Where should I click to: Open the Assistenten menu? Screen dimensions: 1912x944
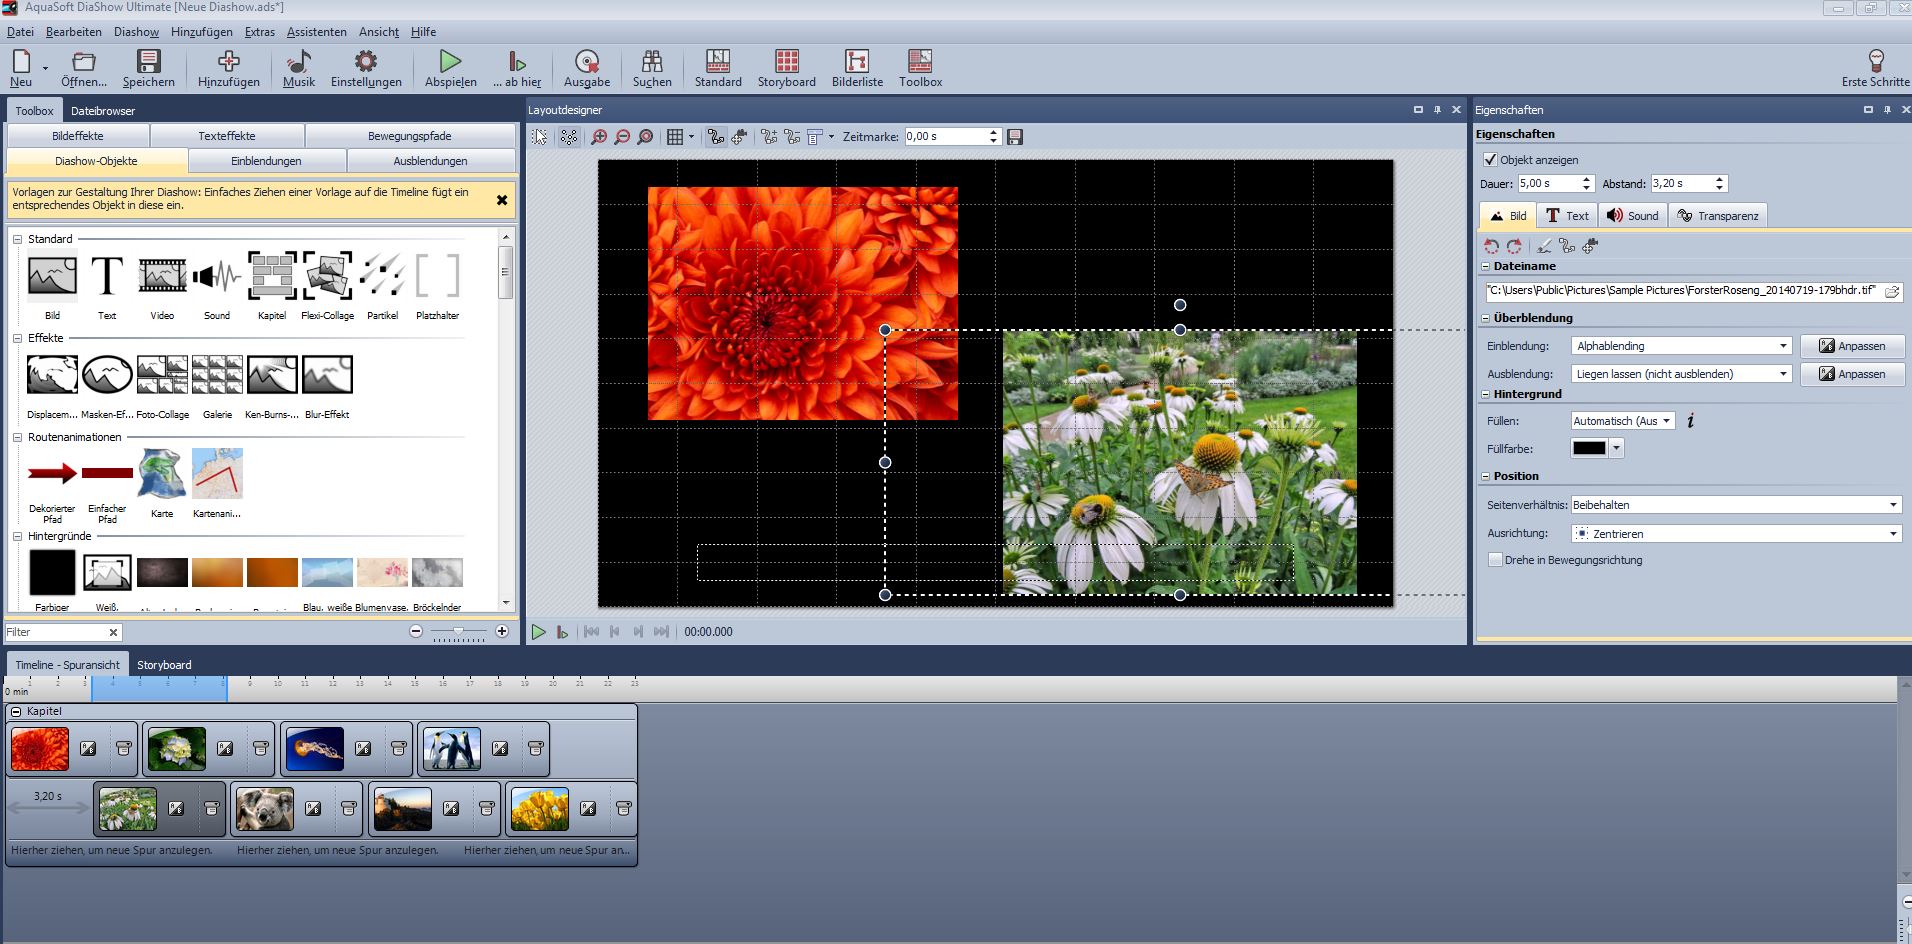point(316,32)
